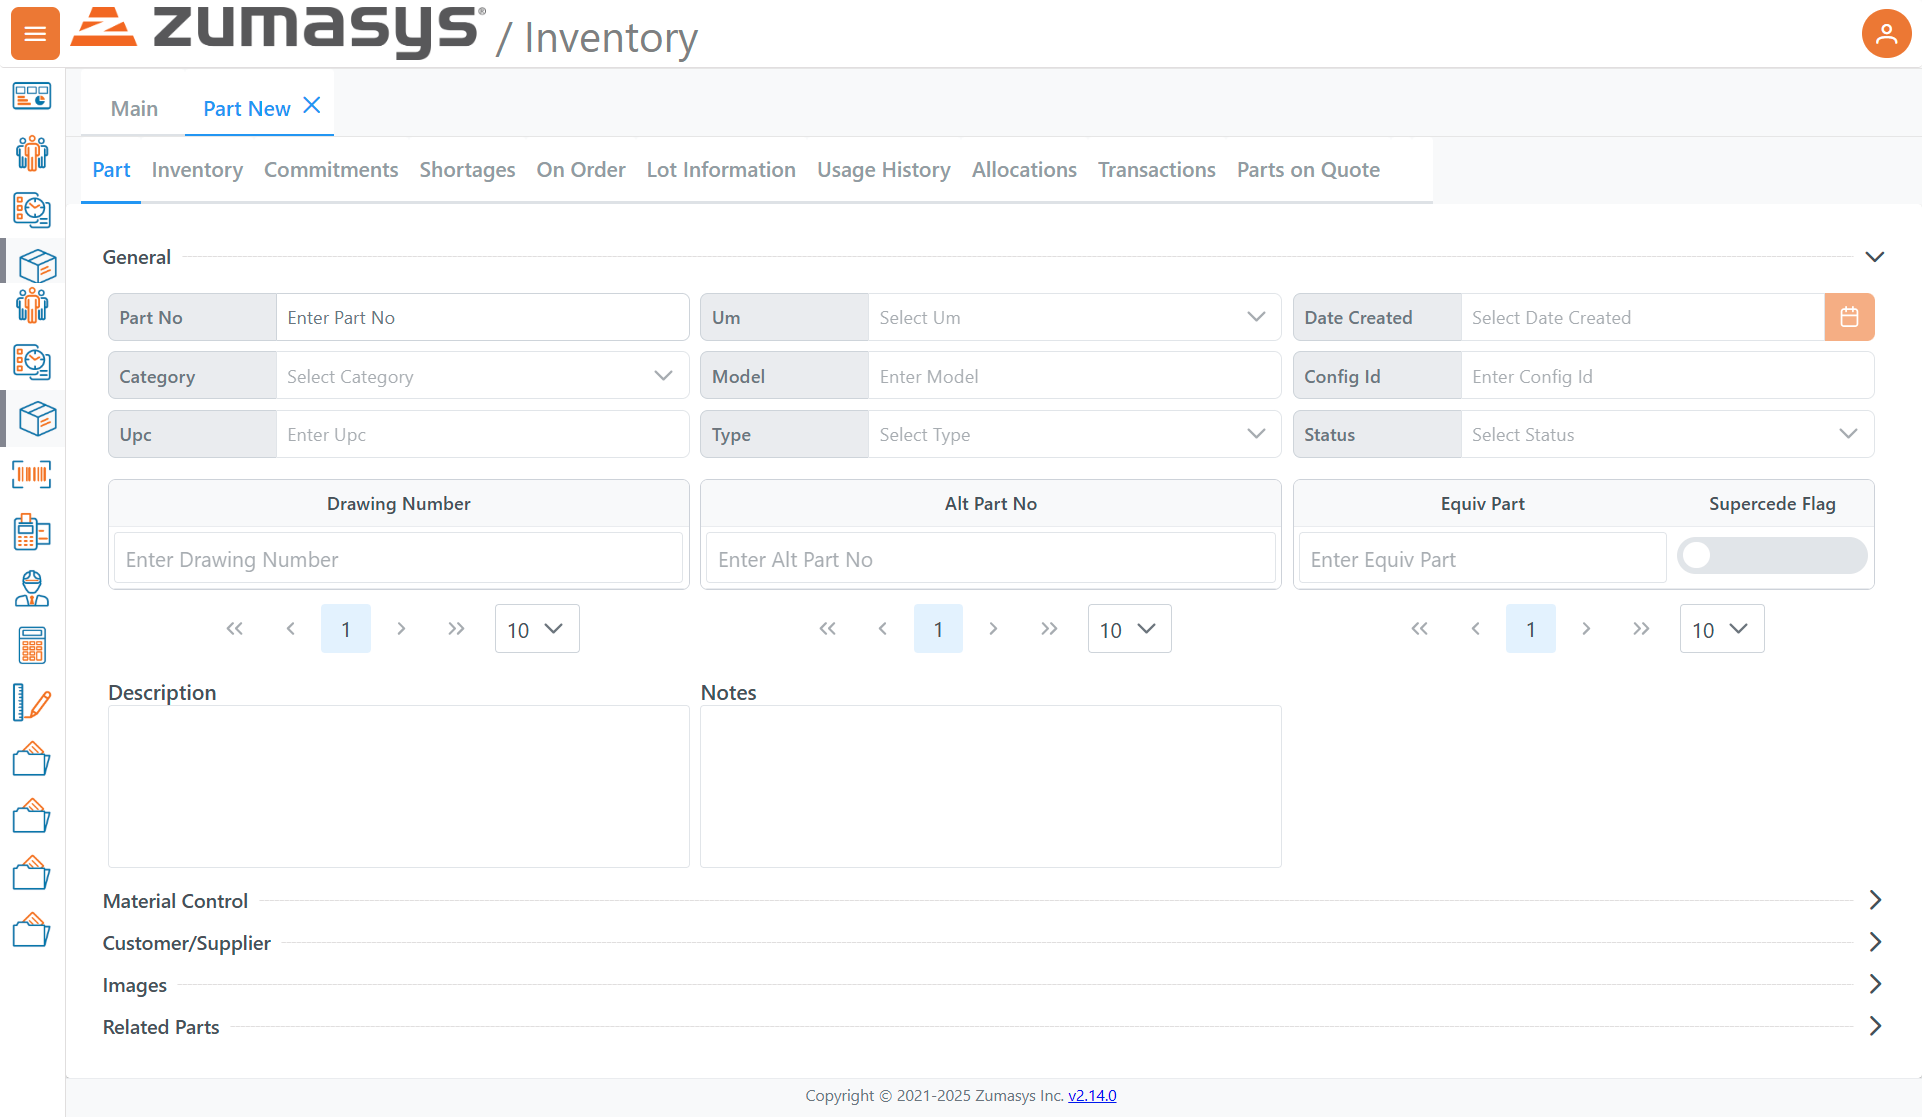This screenshot has width=1922, height=1117.
Task: Switch to the Main tab
Action: tap(134, 108)
